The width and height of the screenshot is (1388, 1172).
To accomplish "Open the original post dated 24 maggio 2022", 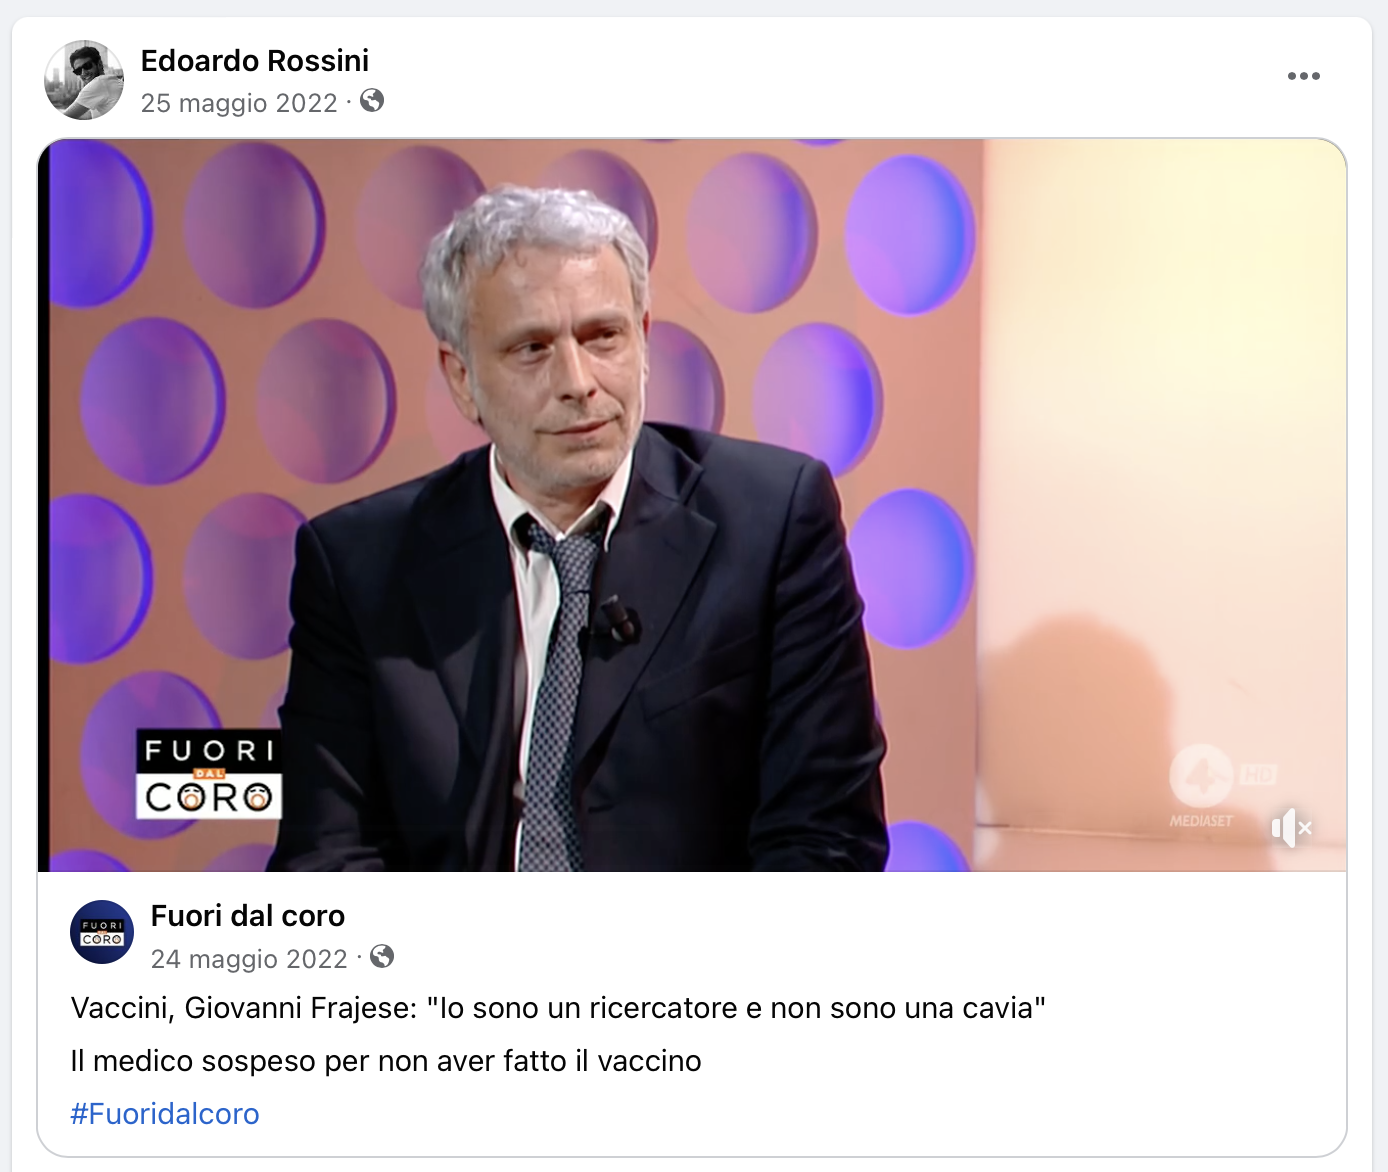I will pyautogui.click(x=249, y=959).
